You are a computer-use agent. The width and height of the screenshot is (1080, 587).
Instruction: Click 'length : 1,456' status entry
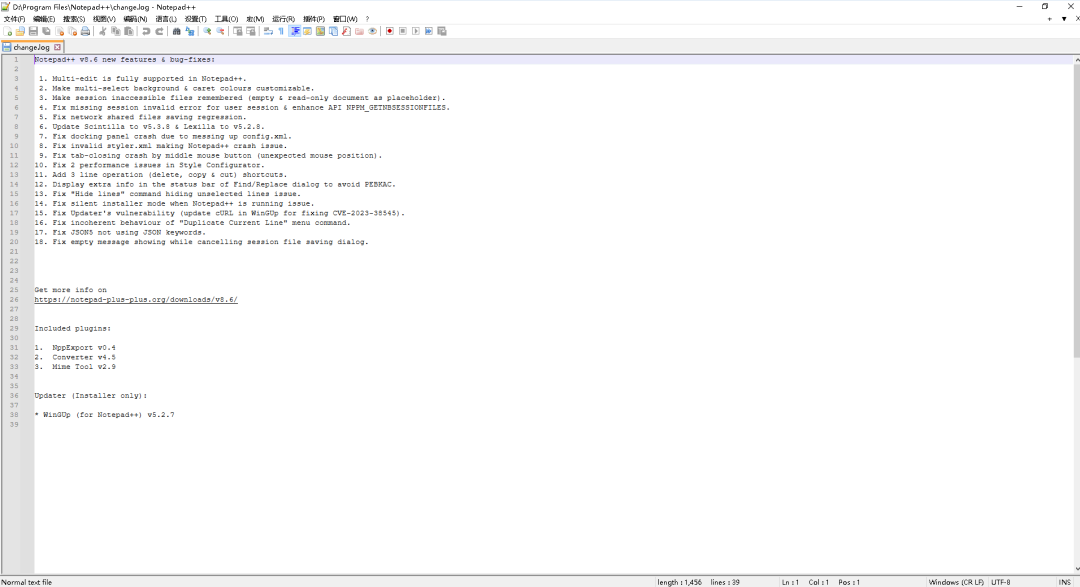[679, 582]
